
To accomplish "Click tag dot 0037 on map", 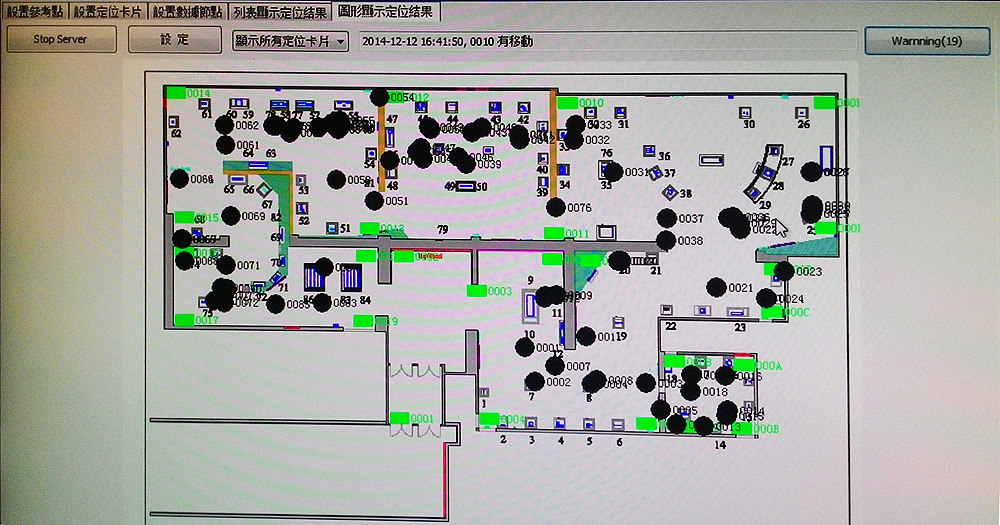I will pyautogui.click(x=667, y=218).
